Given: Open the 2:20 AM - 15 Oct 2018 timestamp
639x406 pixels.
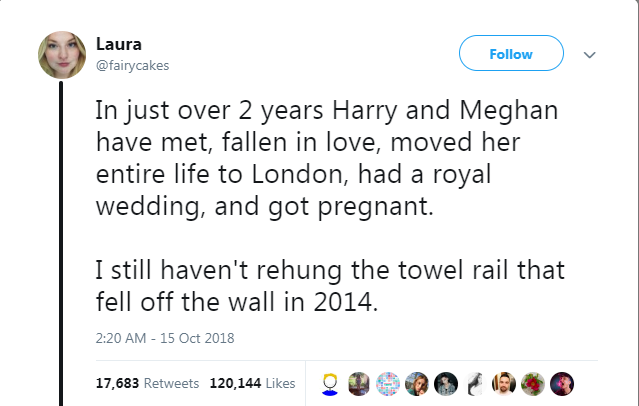Looking at the screenshot, I should [x=164, y=338].
